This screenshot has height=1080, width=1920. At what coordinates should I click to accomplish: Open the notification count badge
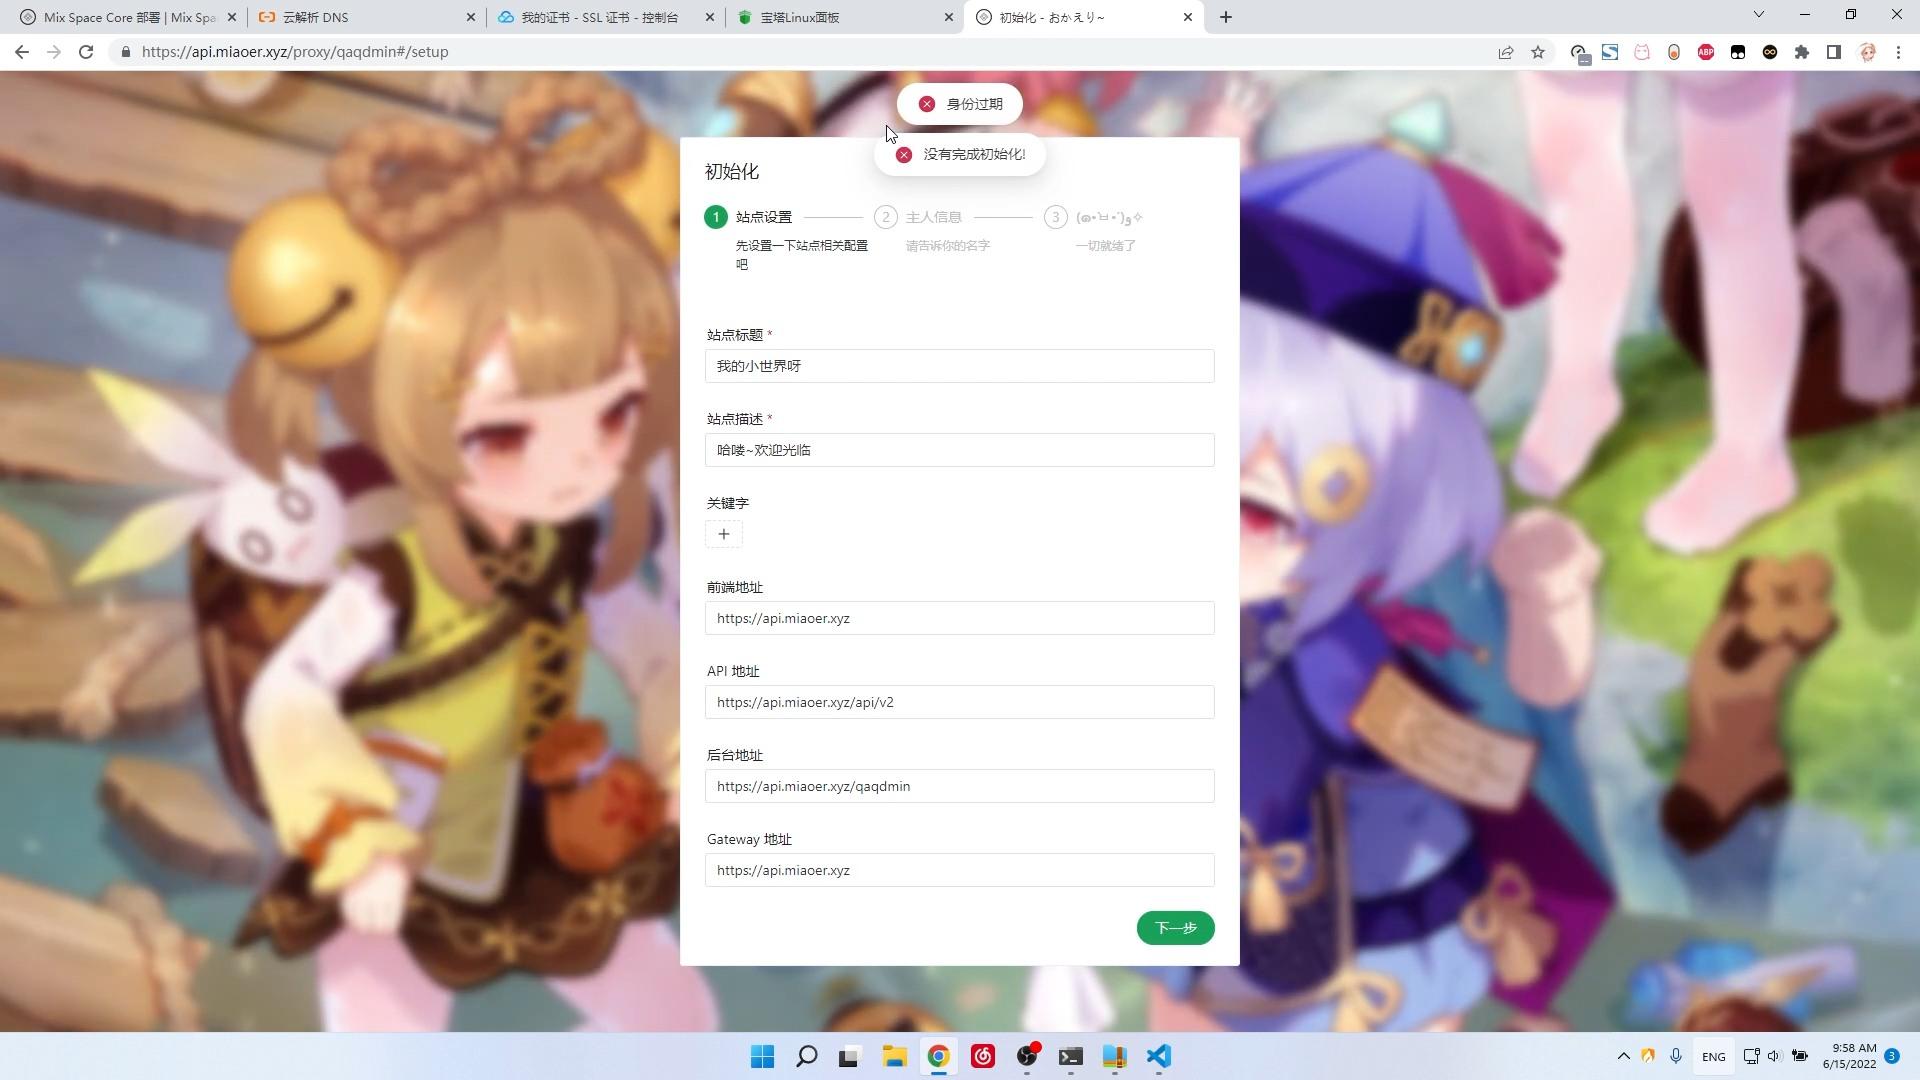1892,1056
